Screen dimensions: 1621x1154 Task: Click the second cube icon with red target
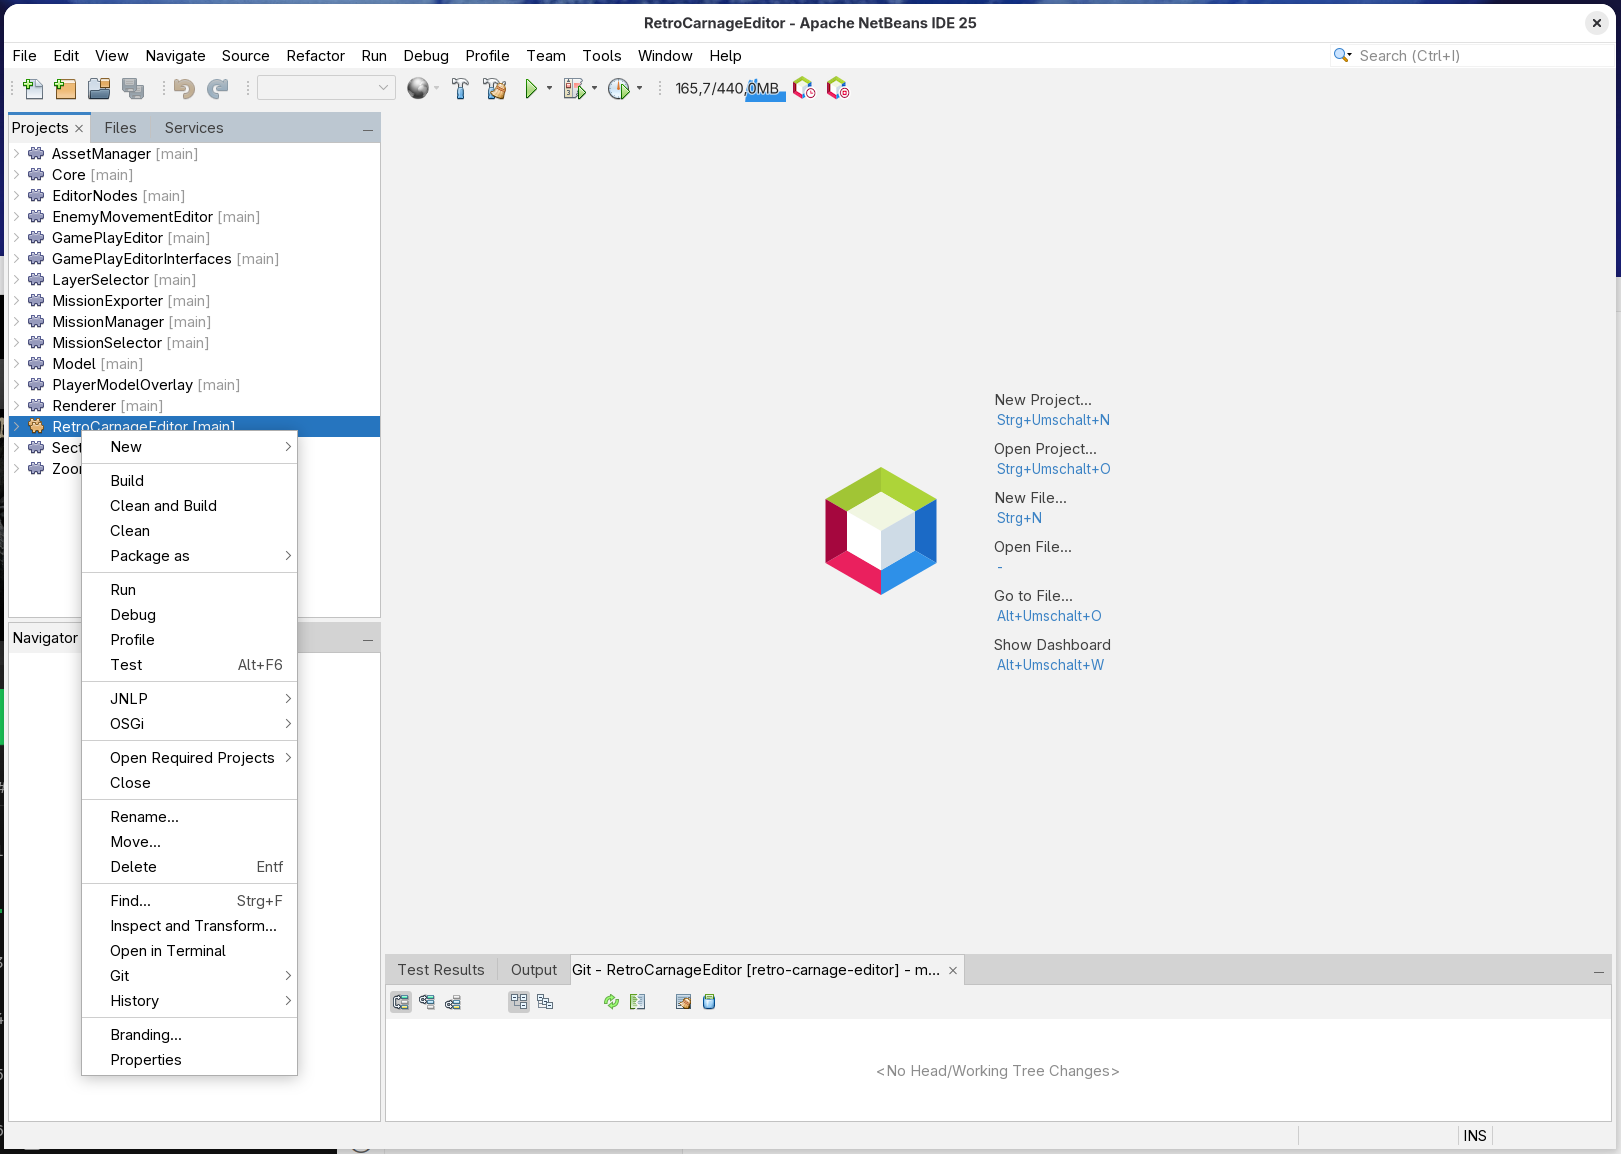coord(838,89)
